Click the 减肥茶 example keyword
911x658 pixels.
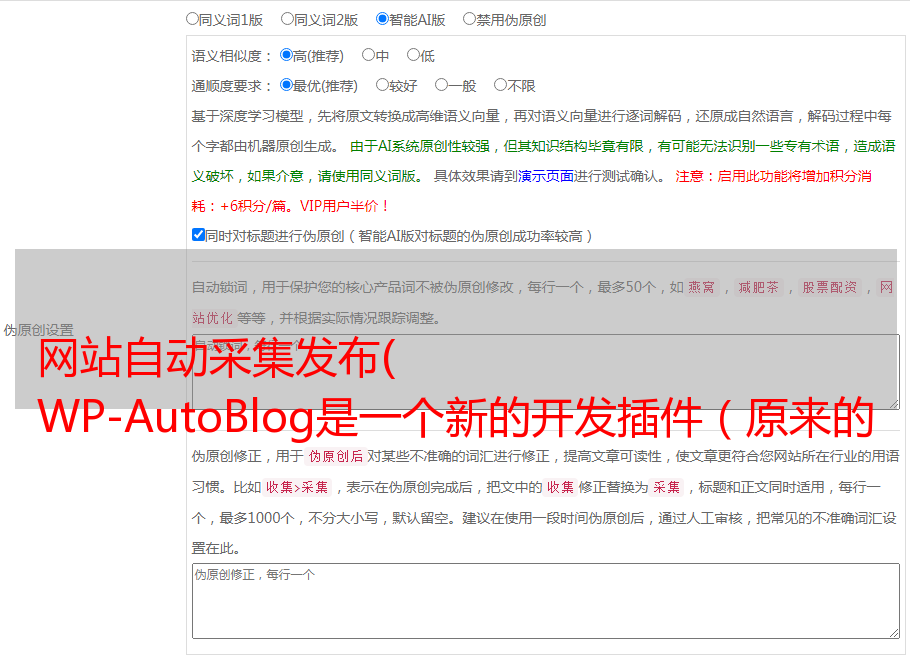758,287
